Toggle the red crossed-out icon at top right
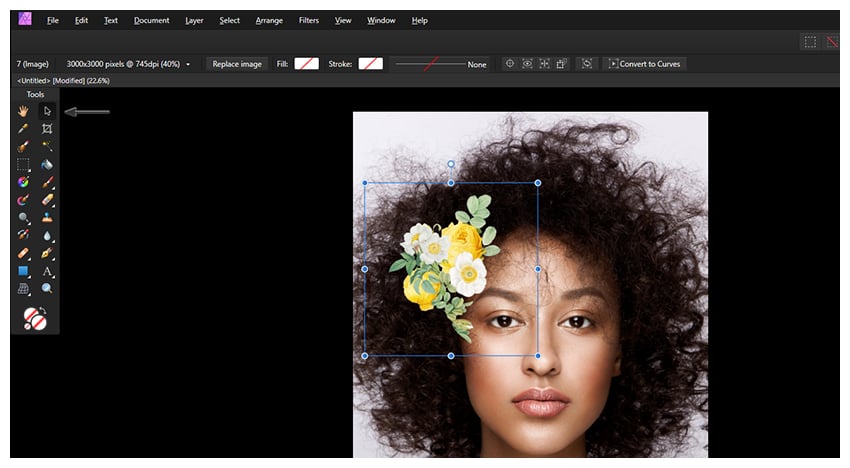Screen dimensions: 850x468 coord(830,42)
